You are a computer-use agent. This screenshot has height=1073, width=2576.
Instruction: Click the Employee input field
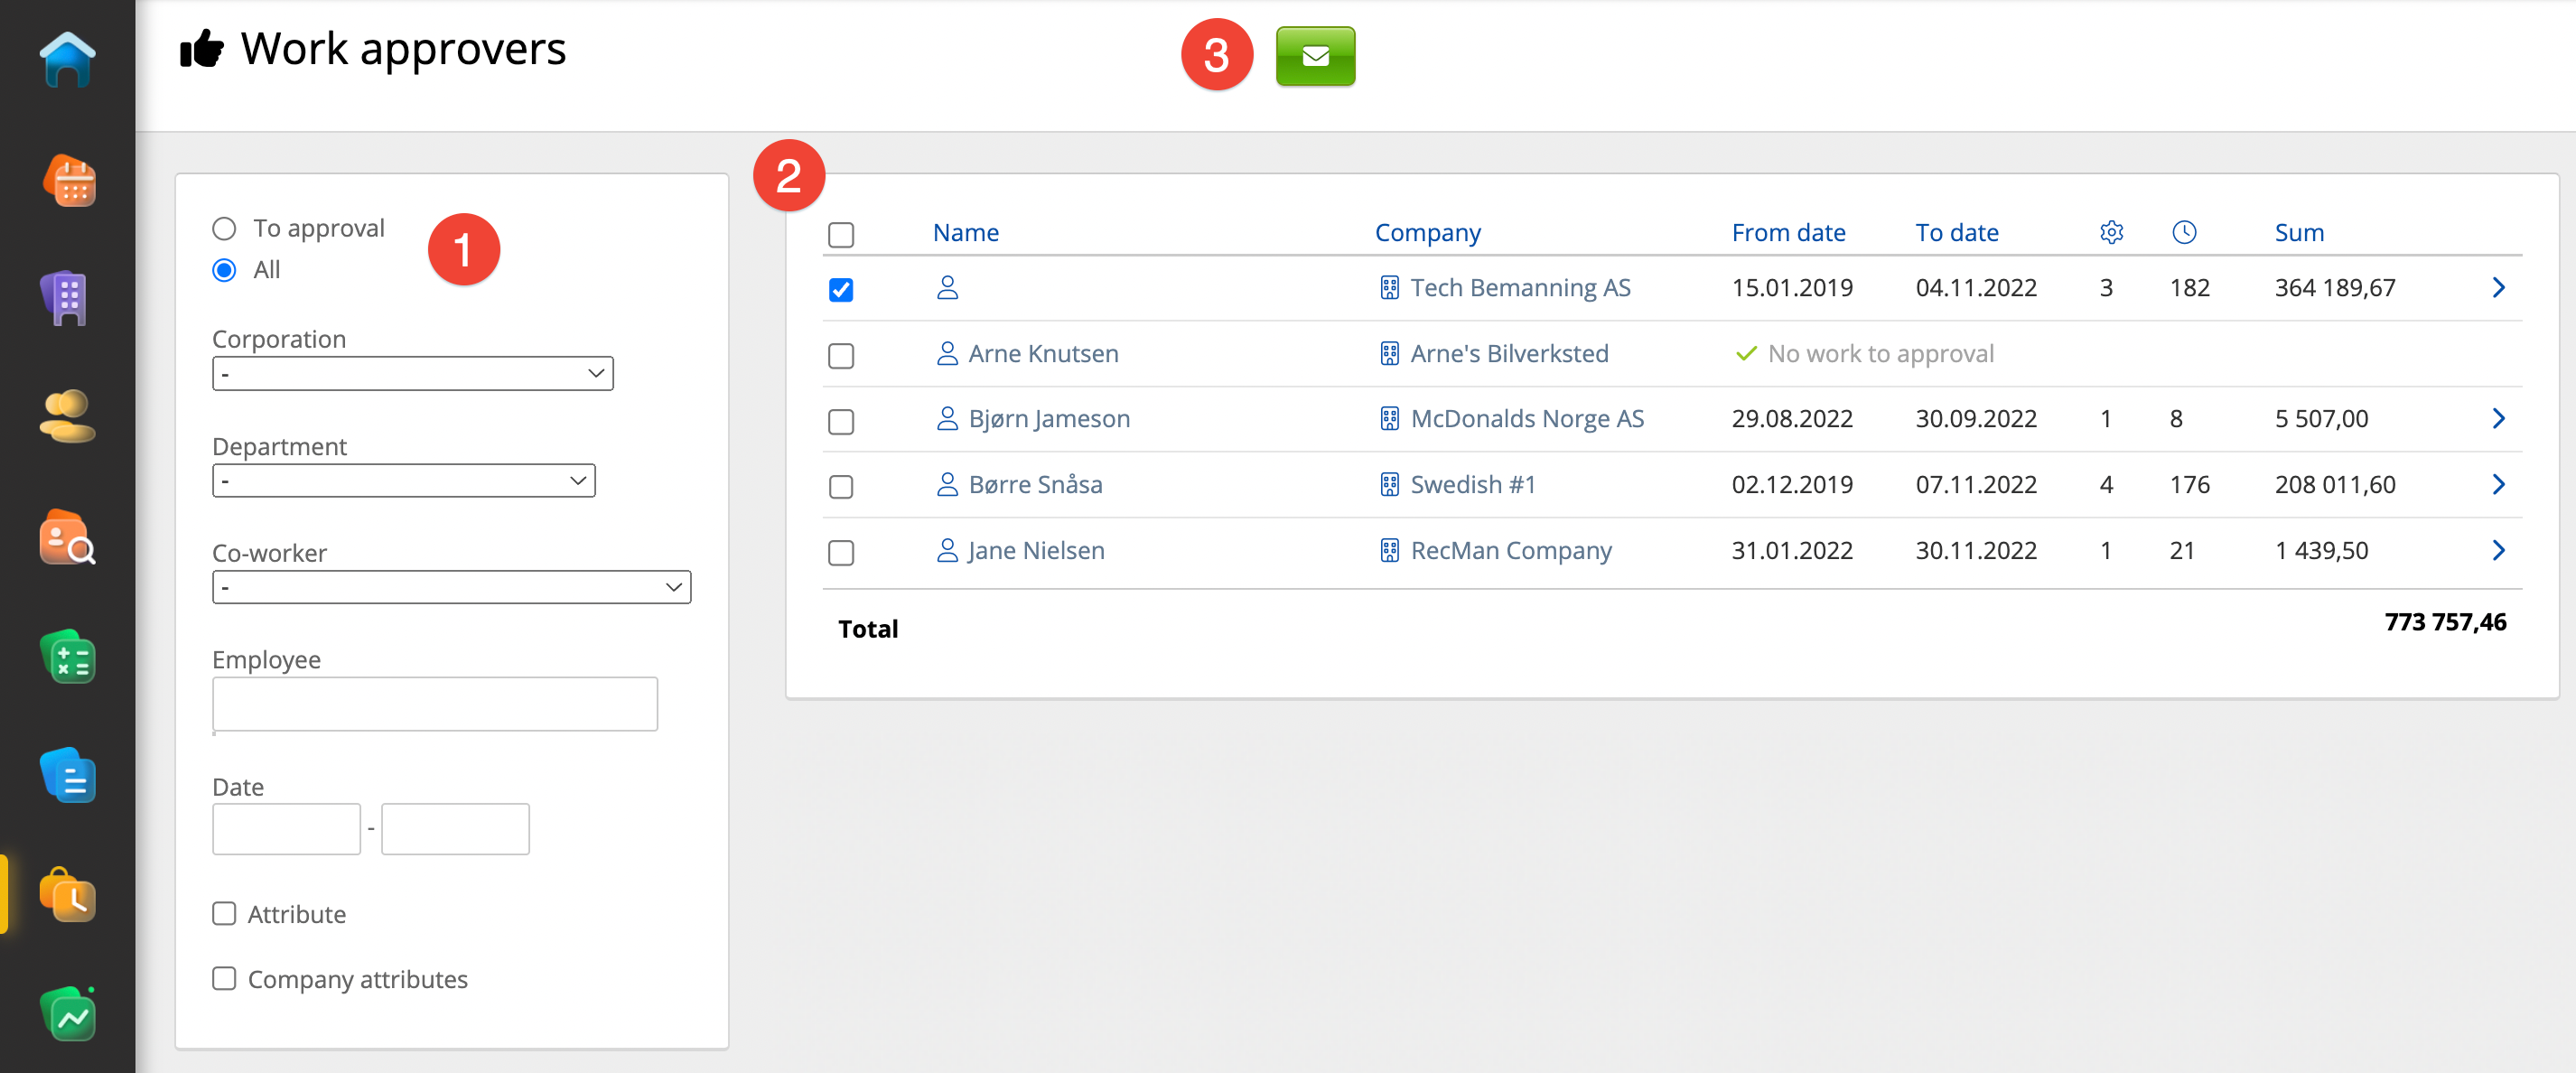click(434, 704)
